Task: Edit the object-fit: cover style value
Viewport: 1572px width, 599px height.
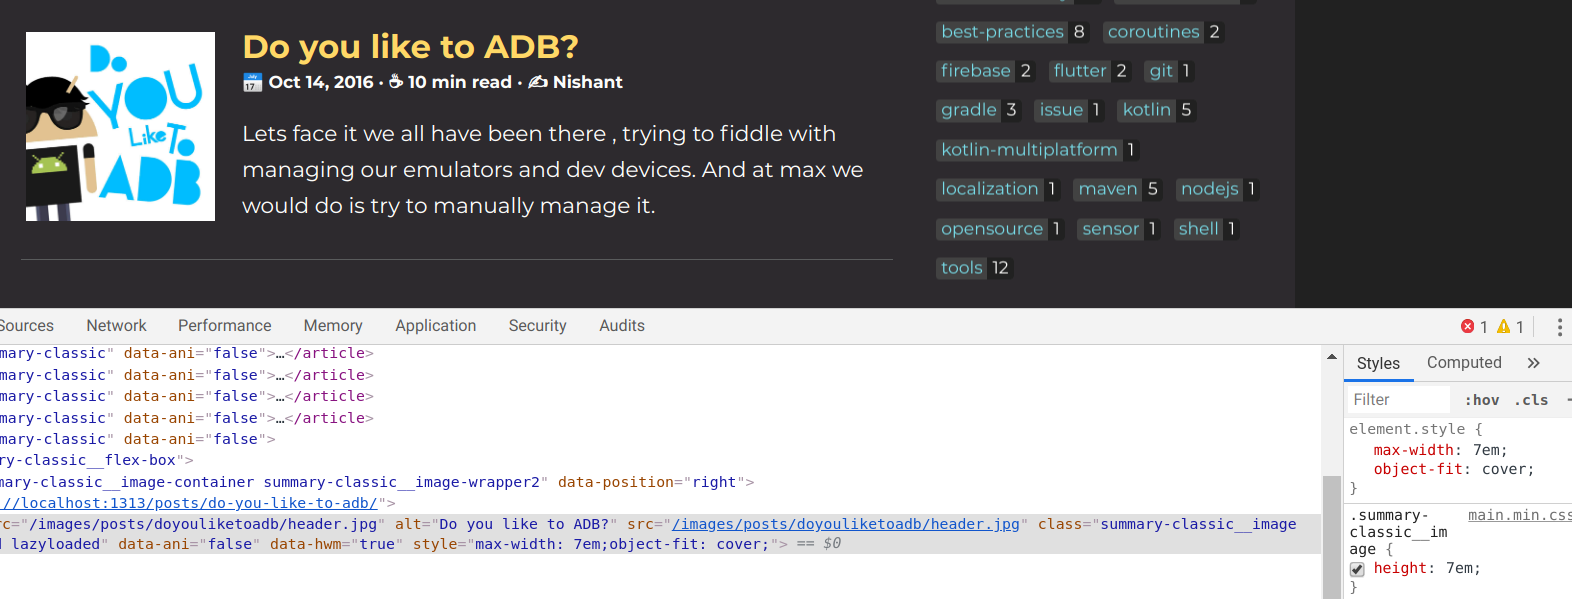Action: pyautogui.click(x=1504, y=469)
